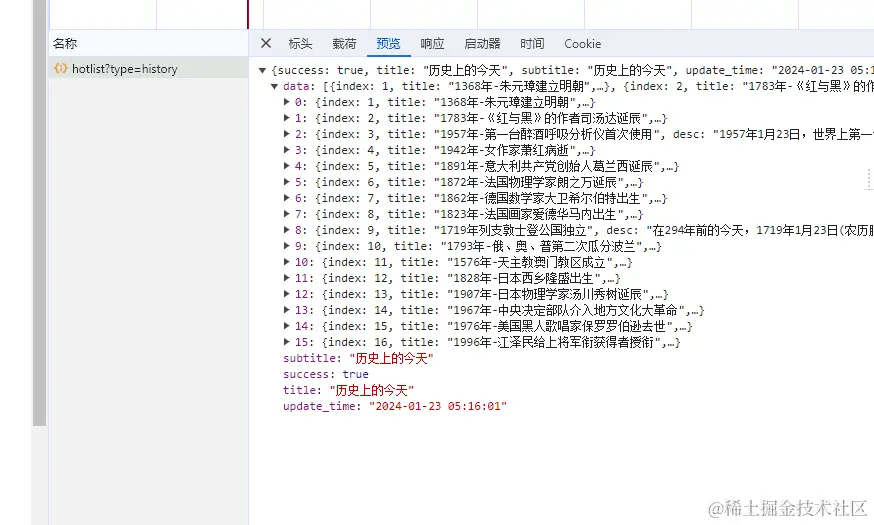Click the left vertical scrollbar
The image size is (874, 525).
click(40, 212)
